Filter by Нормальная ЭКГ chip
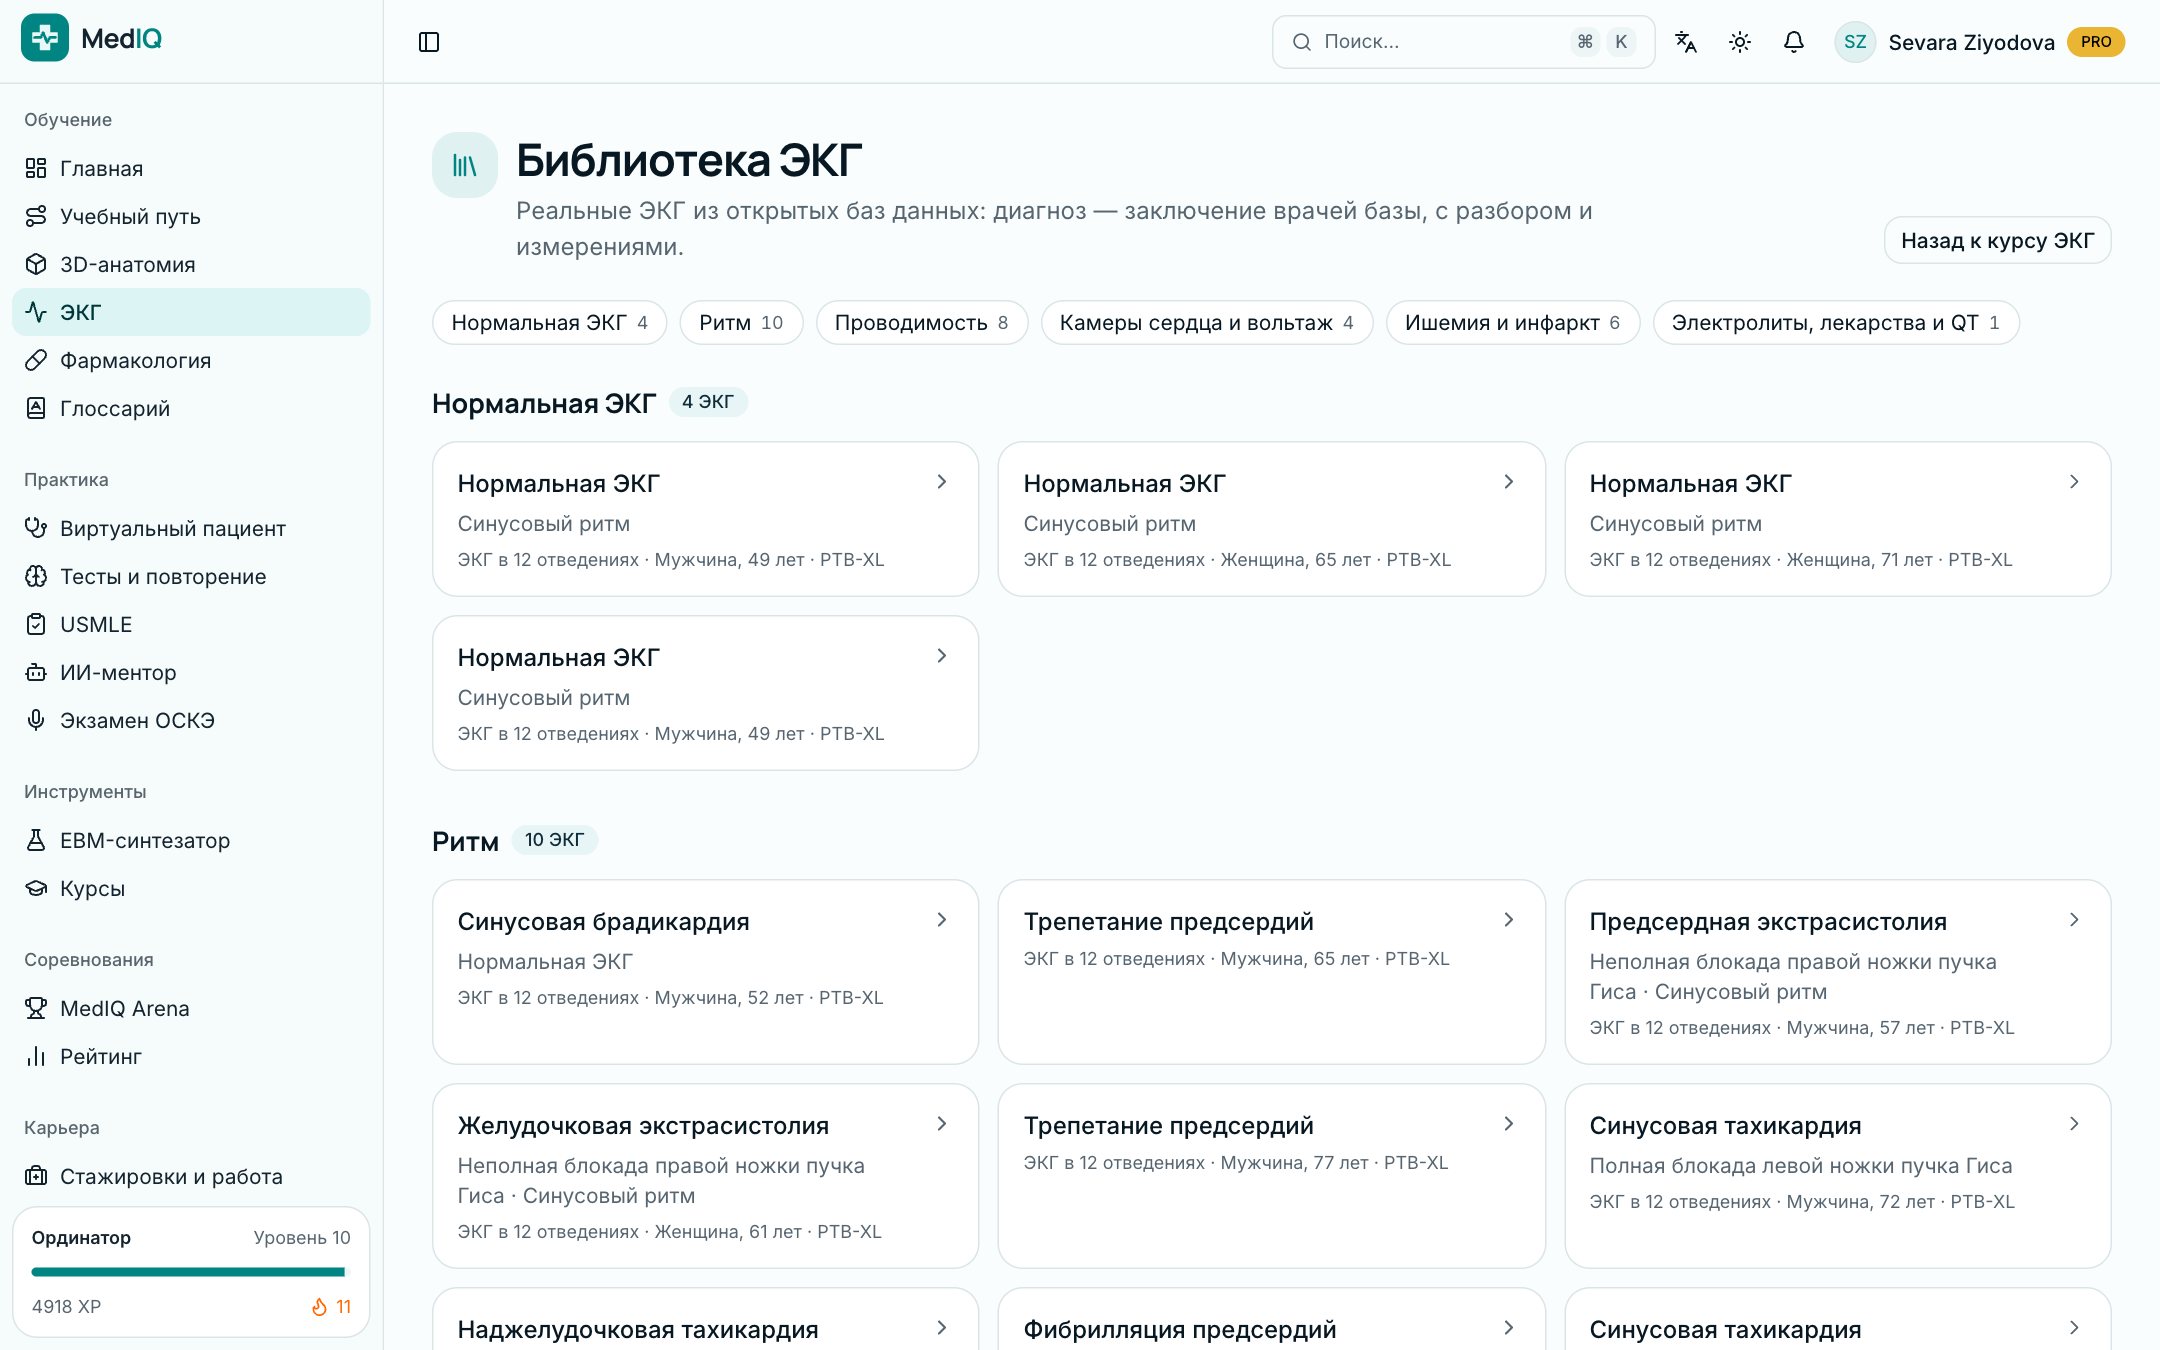 549,323
